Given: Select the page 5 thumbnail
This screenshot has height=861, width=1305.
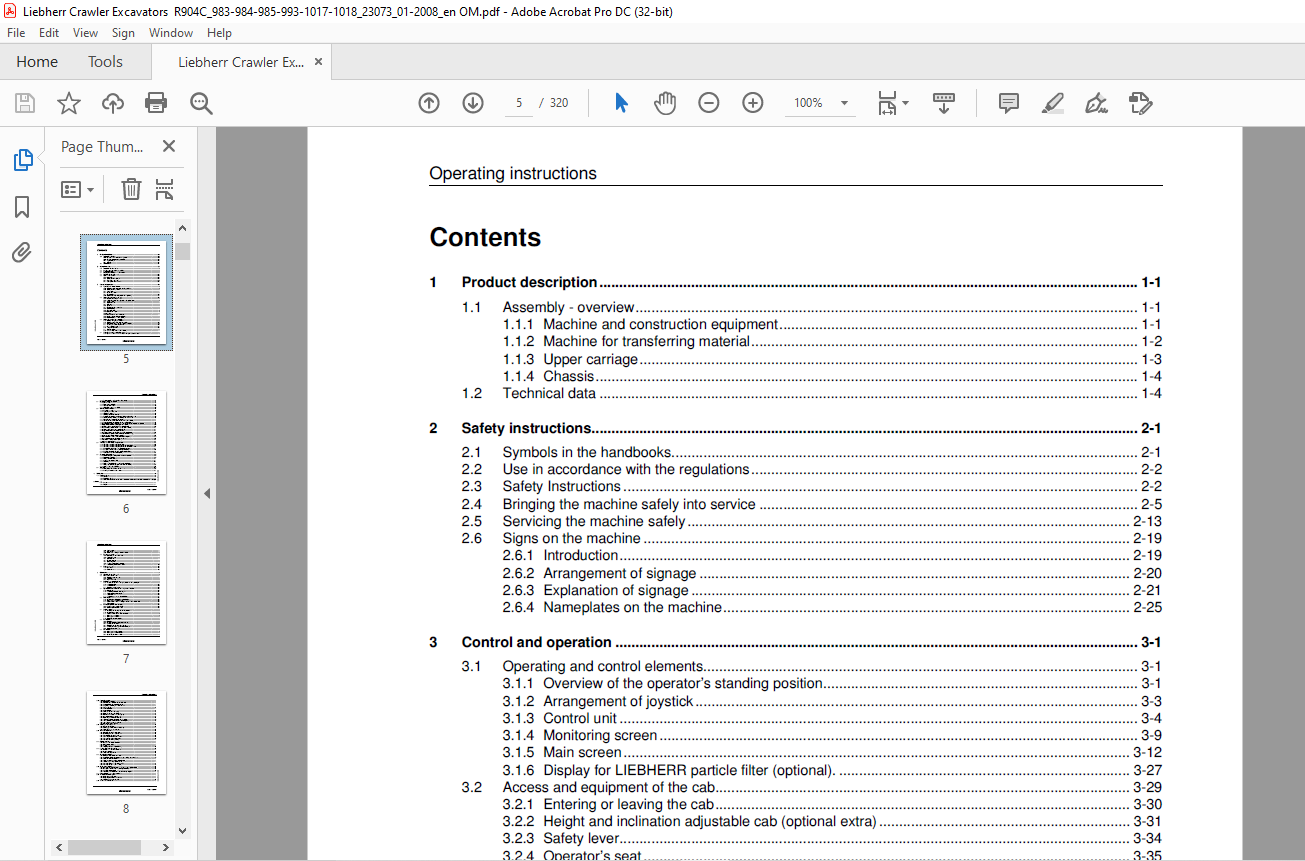Looking at the screenshot, I should (126, 293).
